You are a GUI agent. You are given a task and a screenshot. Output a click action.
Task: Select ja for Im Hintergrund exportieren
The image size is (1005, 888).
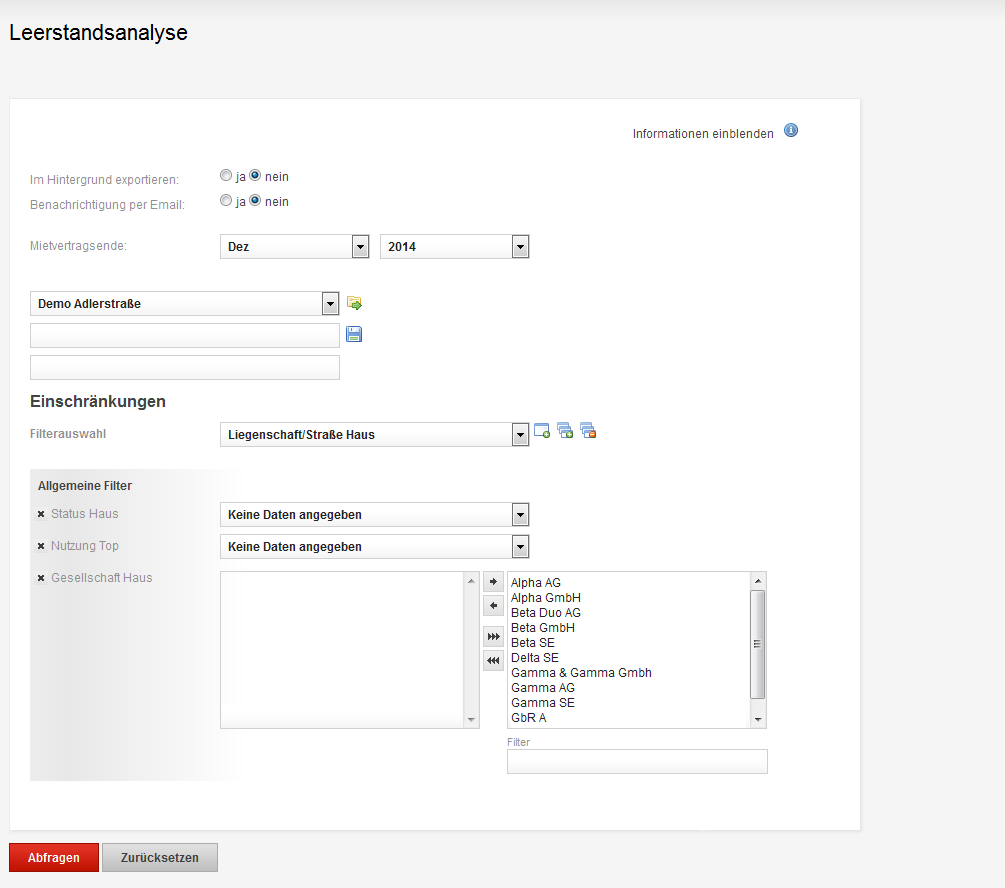tap(226, 175)
